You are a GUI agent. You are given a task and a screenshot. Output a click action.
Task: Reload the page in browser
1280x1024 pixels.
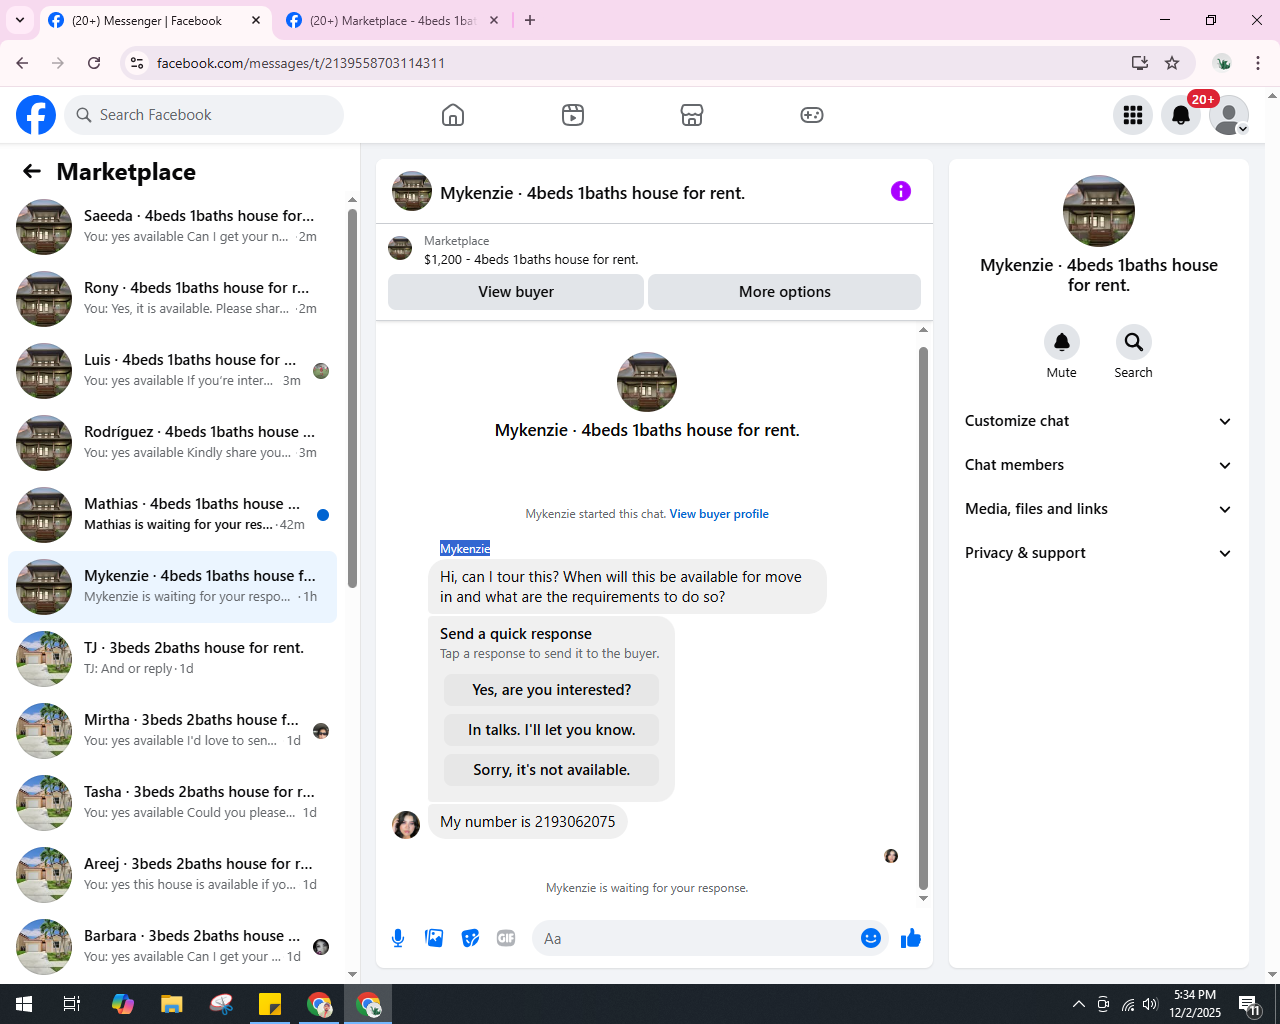(x=94, y=63)
